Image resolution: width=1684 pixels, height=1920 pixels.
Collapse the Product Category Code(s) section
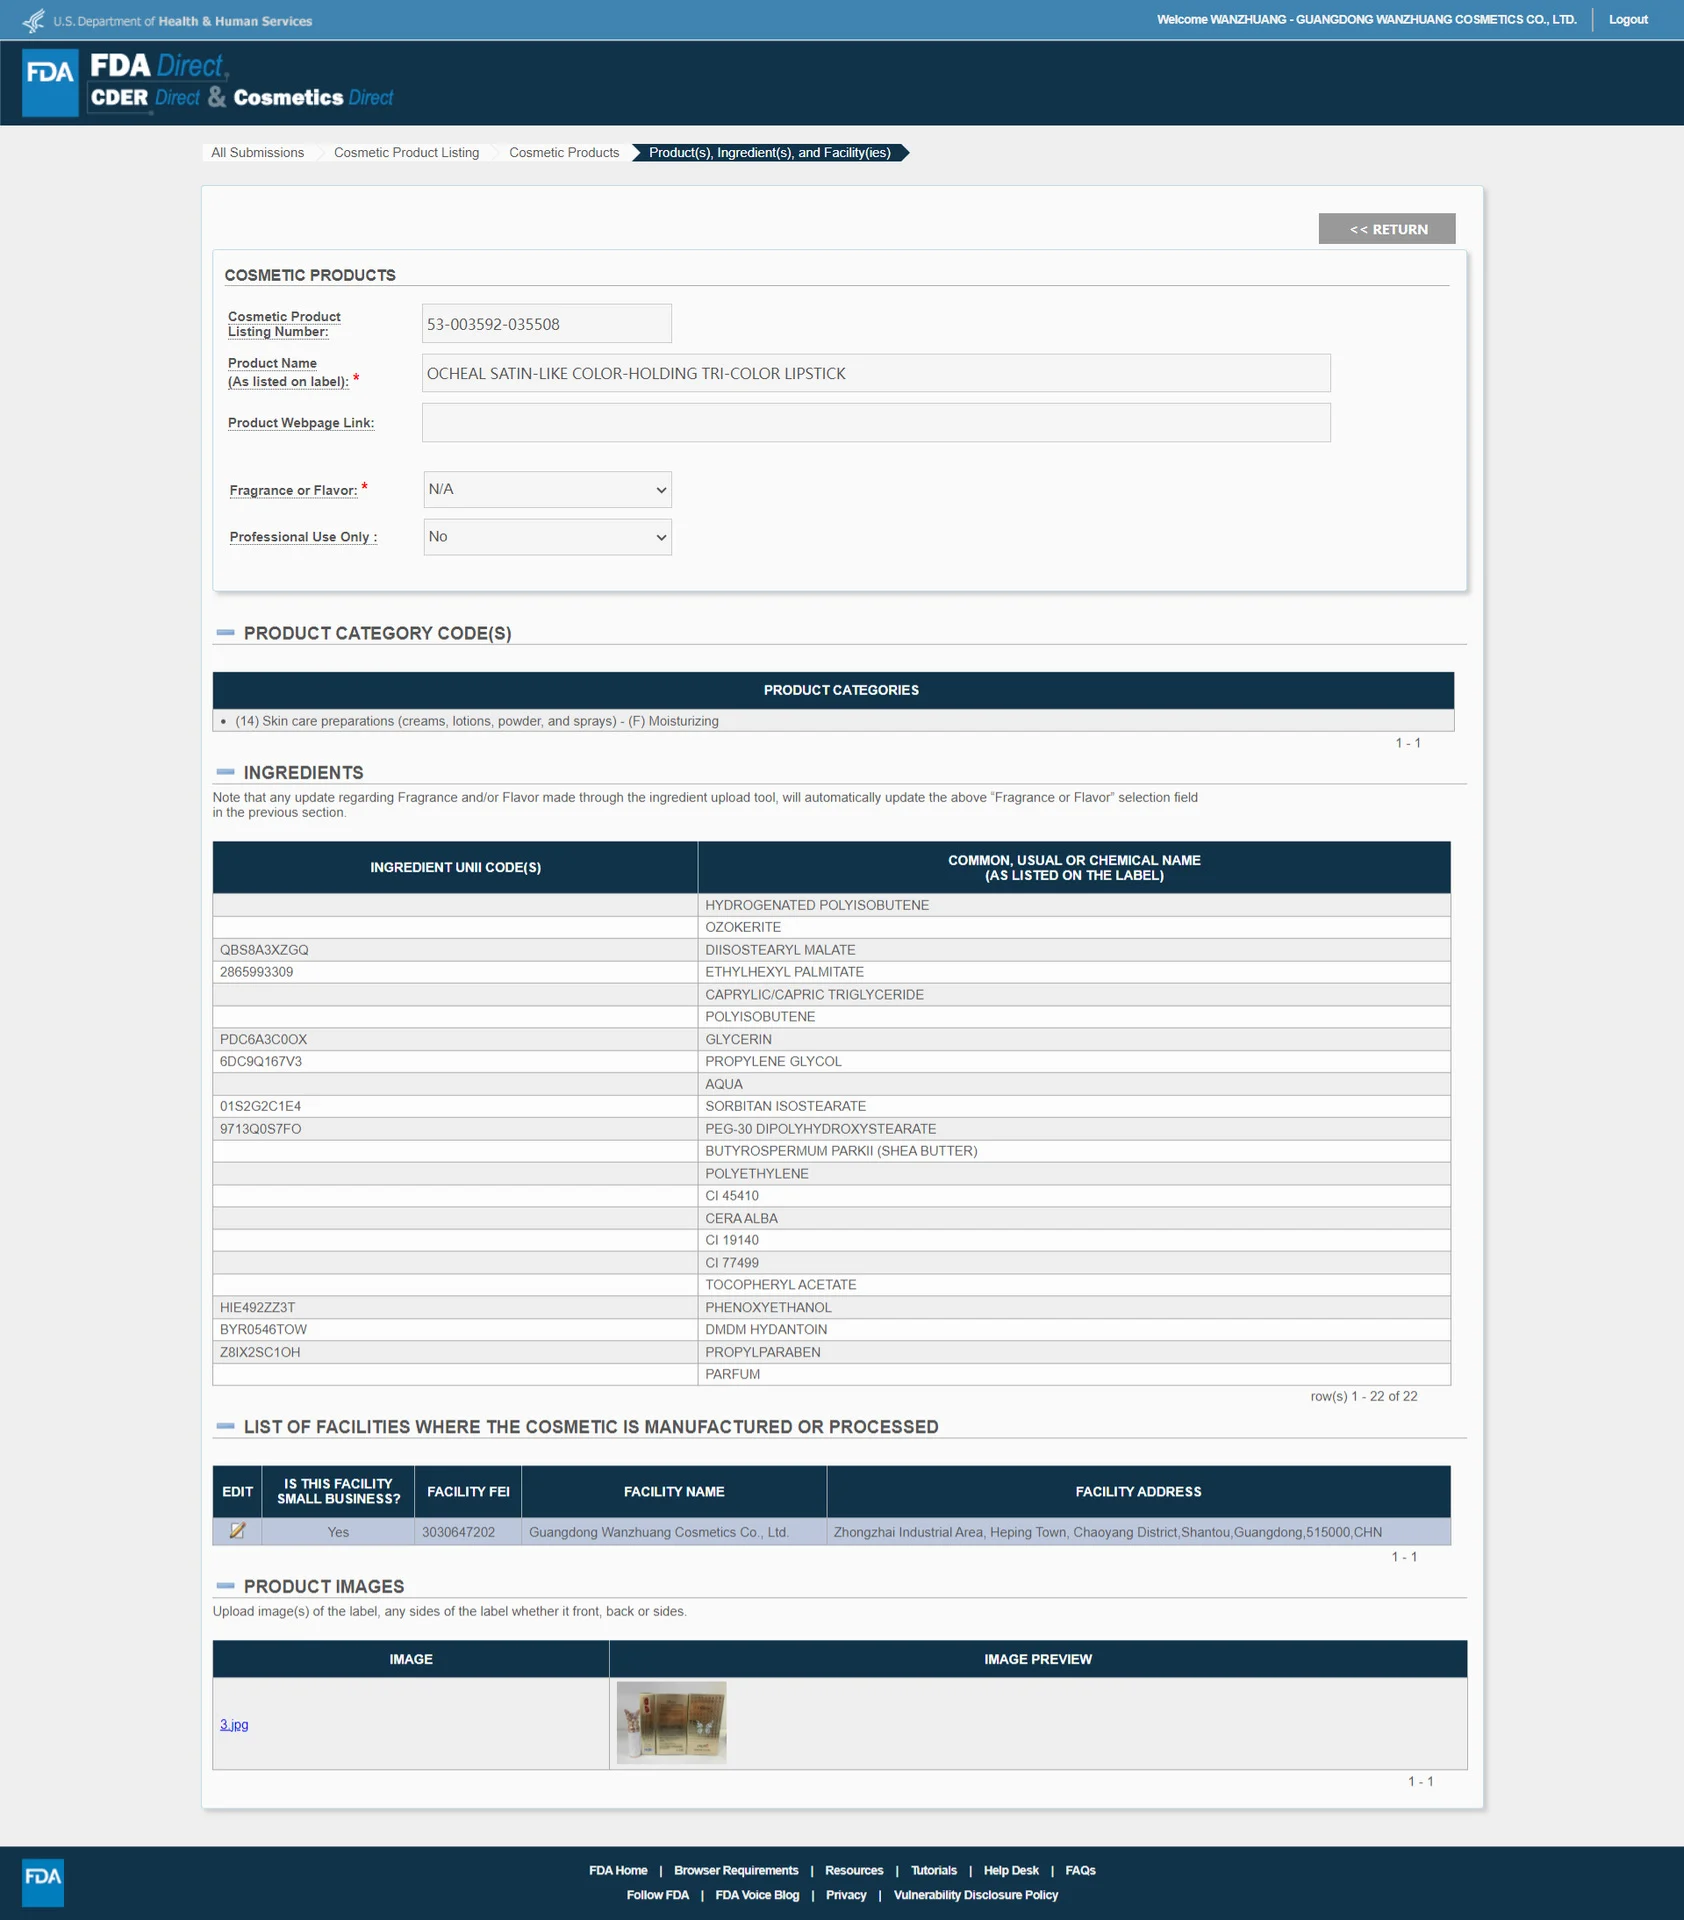click(226, 633)
